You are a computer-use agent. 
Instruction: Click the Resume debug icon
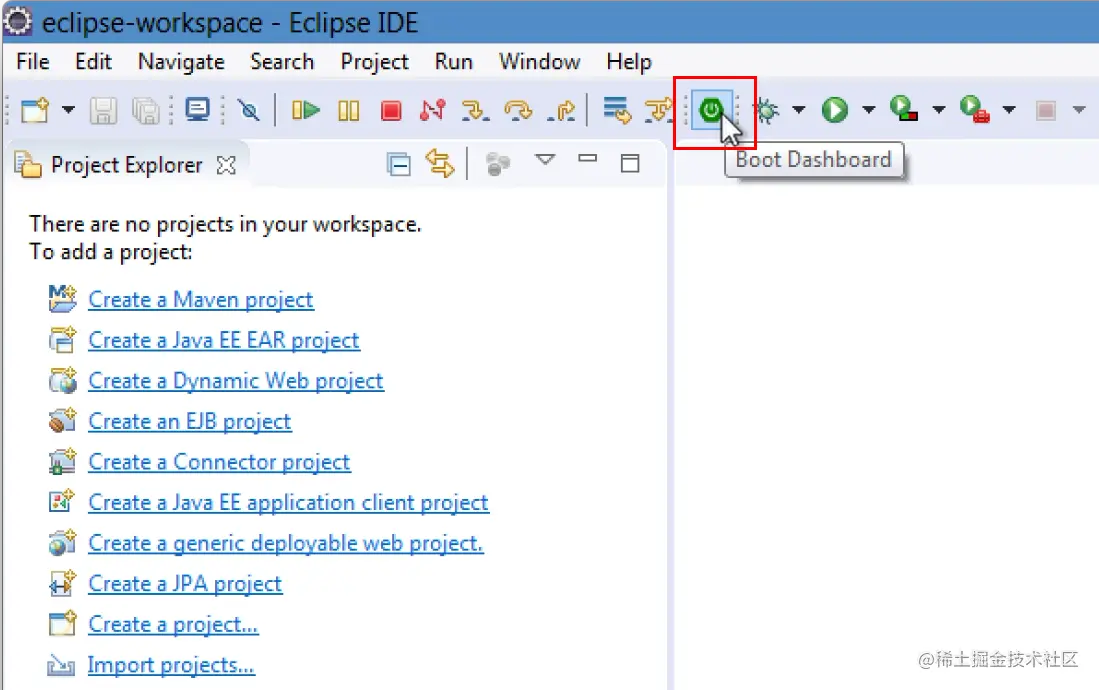coord(306,110)
